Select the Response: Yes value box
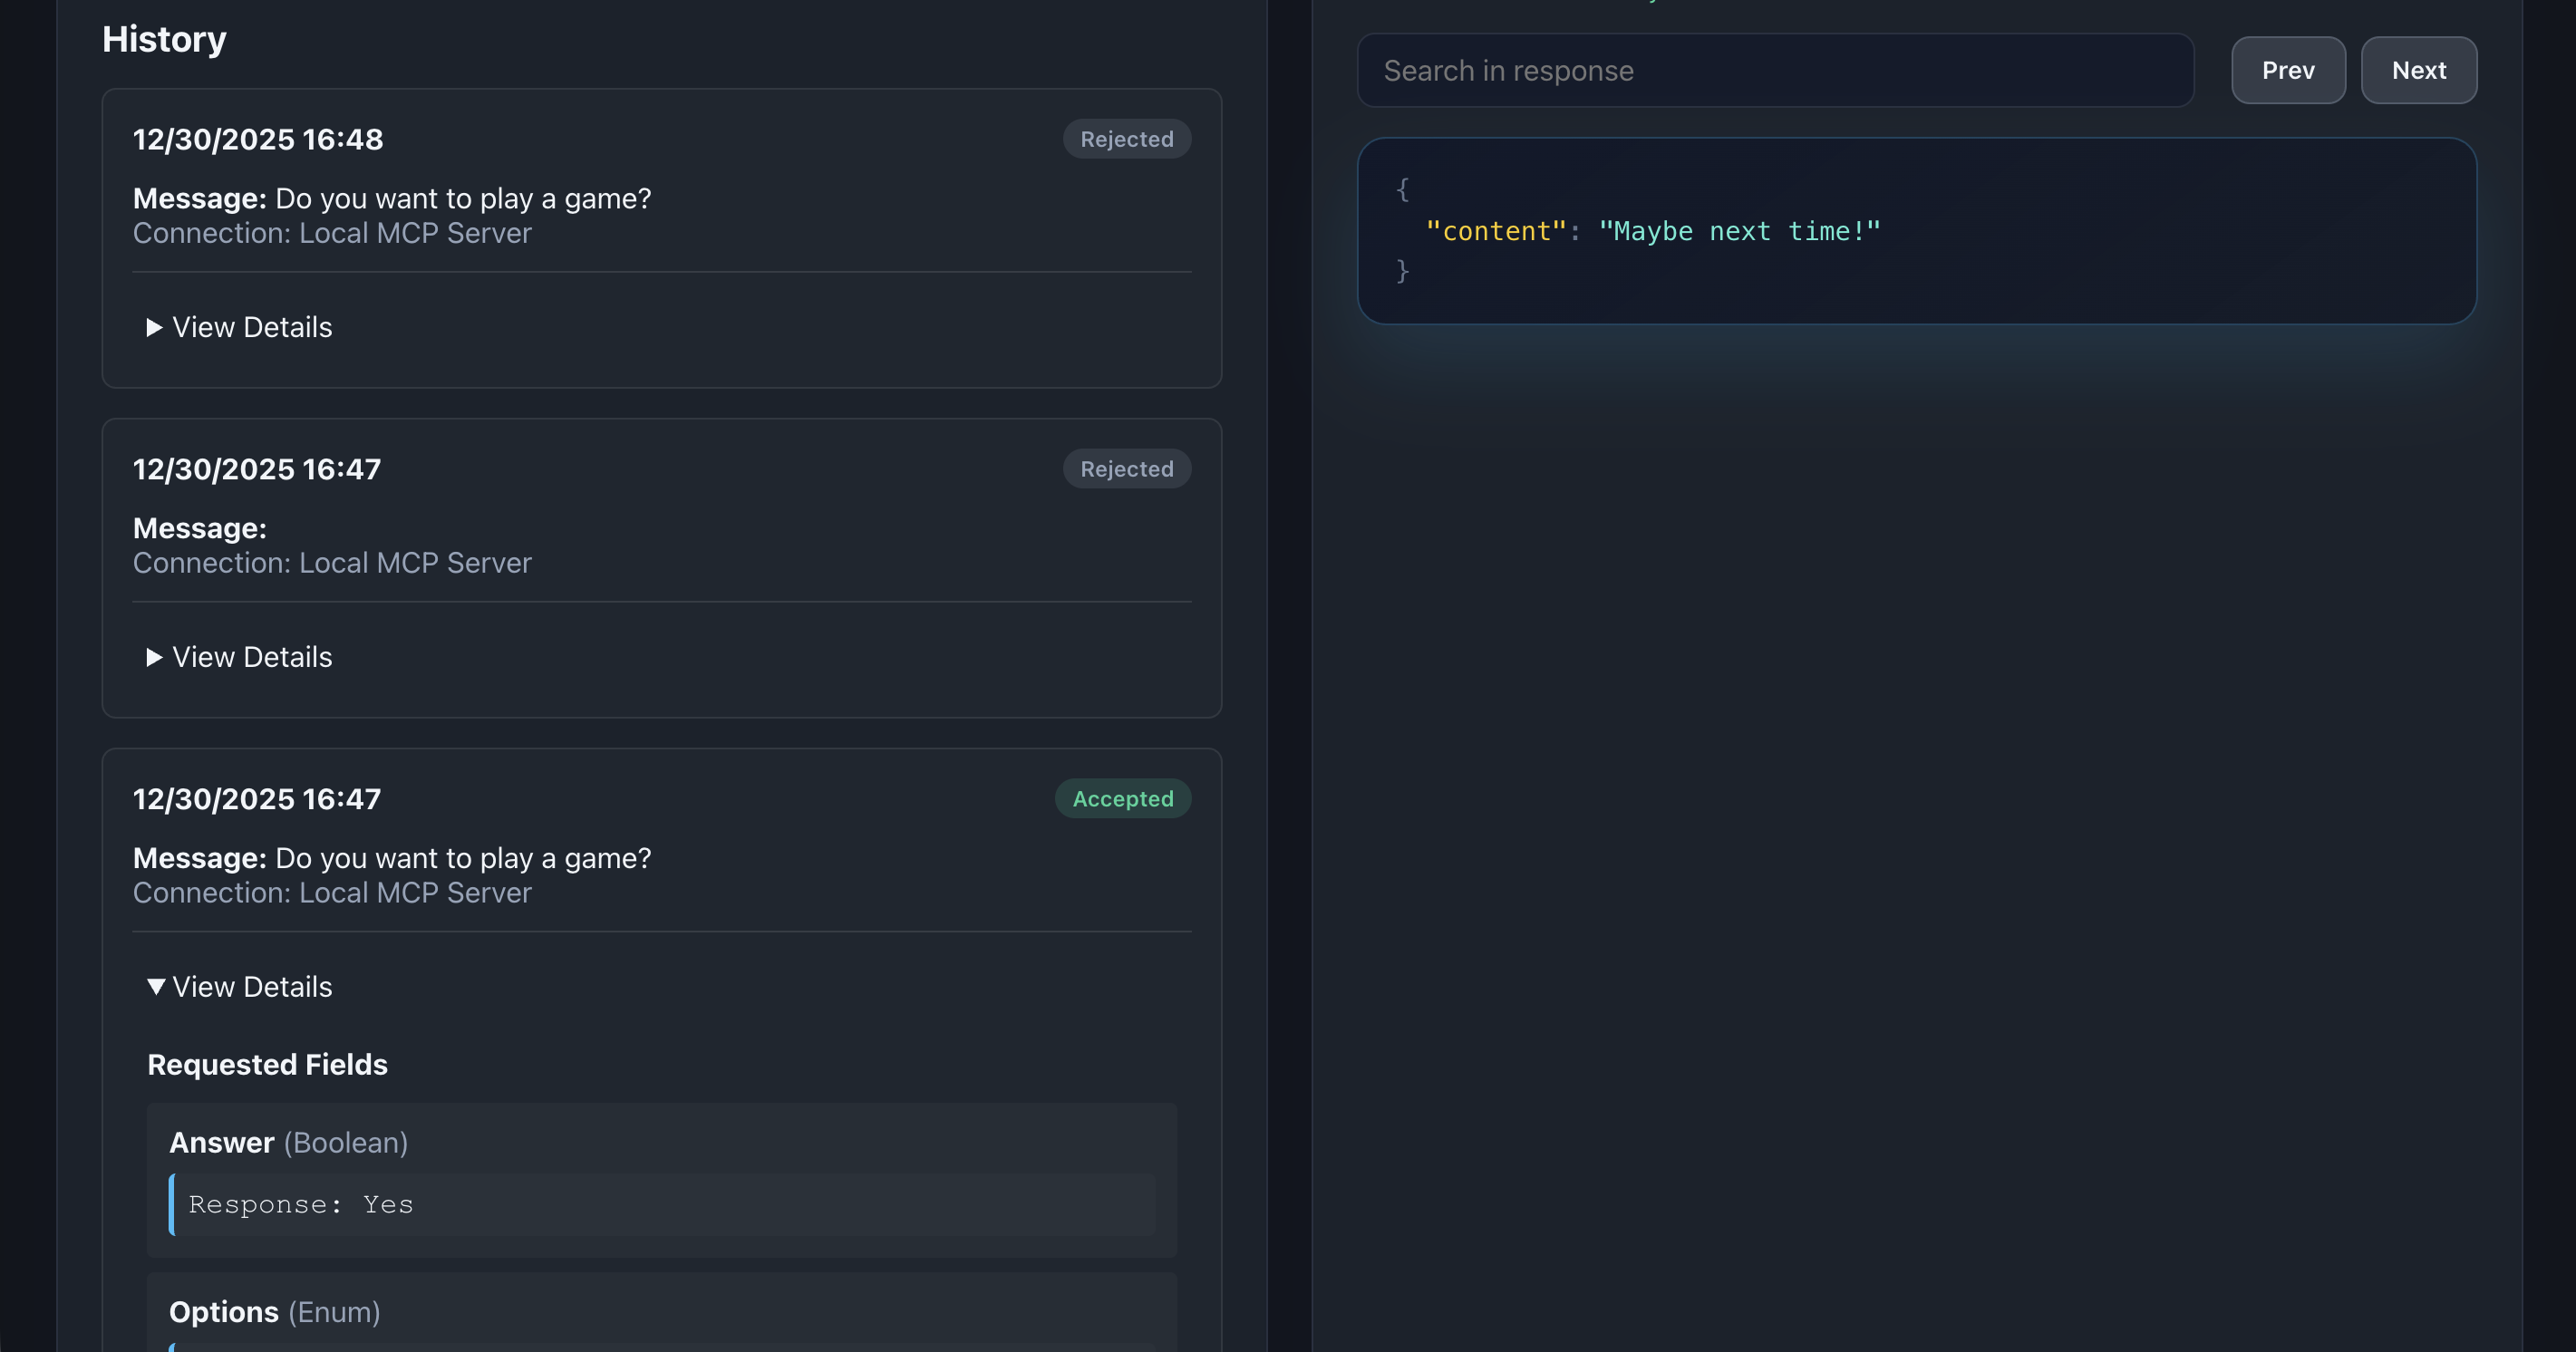 pyautogui.click(x=662, y=1205)
